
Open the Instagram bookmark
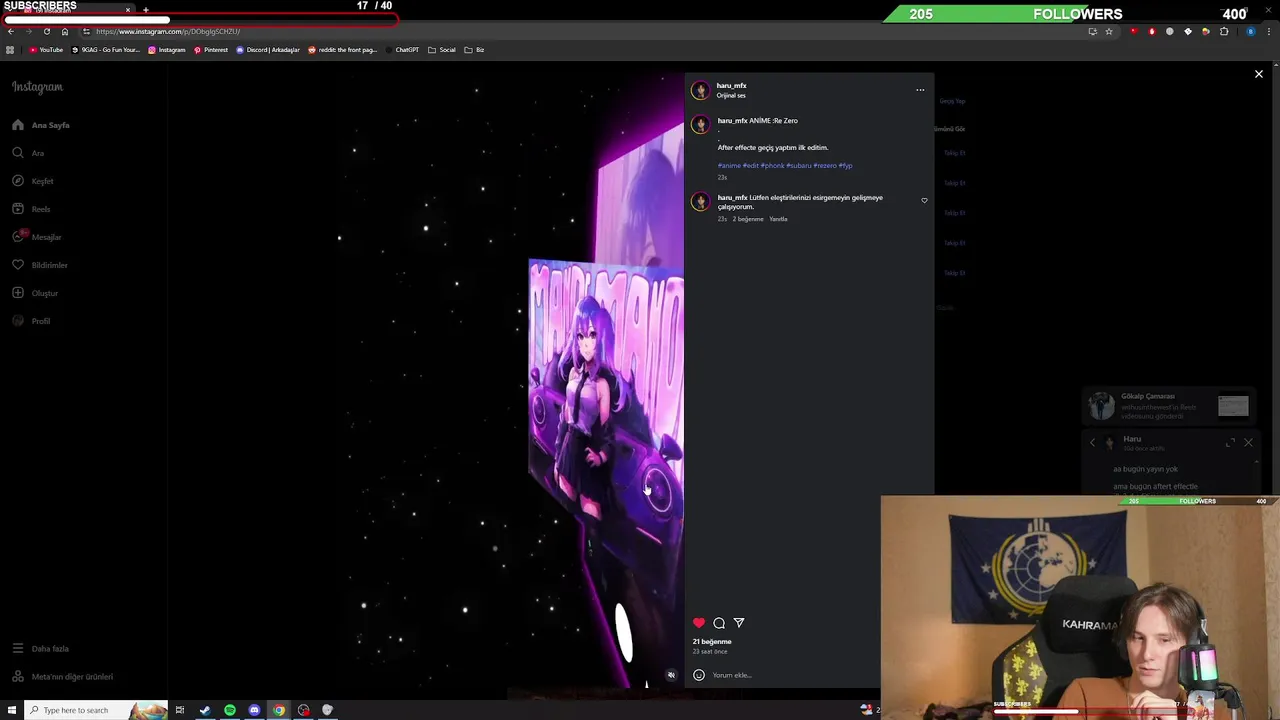pos(167,50)
